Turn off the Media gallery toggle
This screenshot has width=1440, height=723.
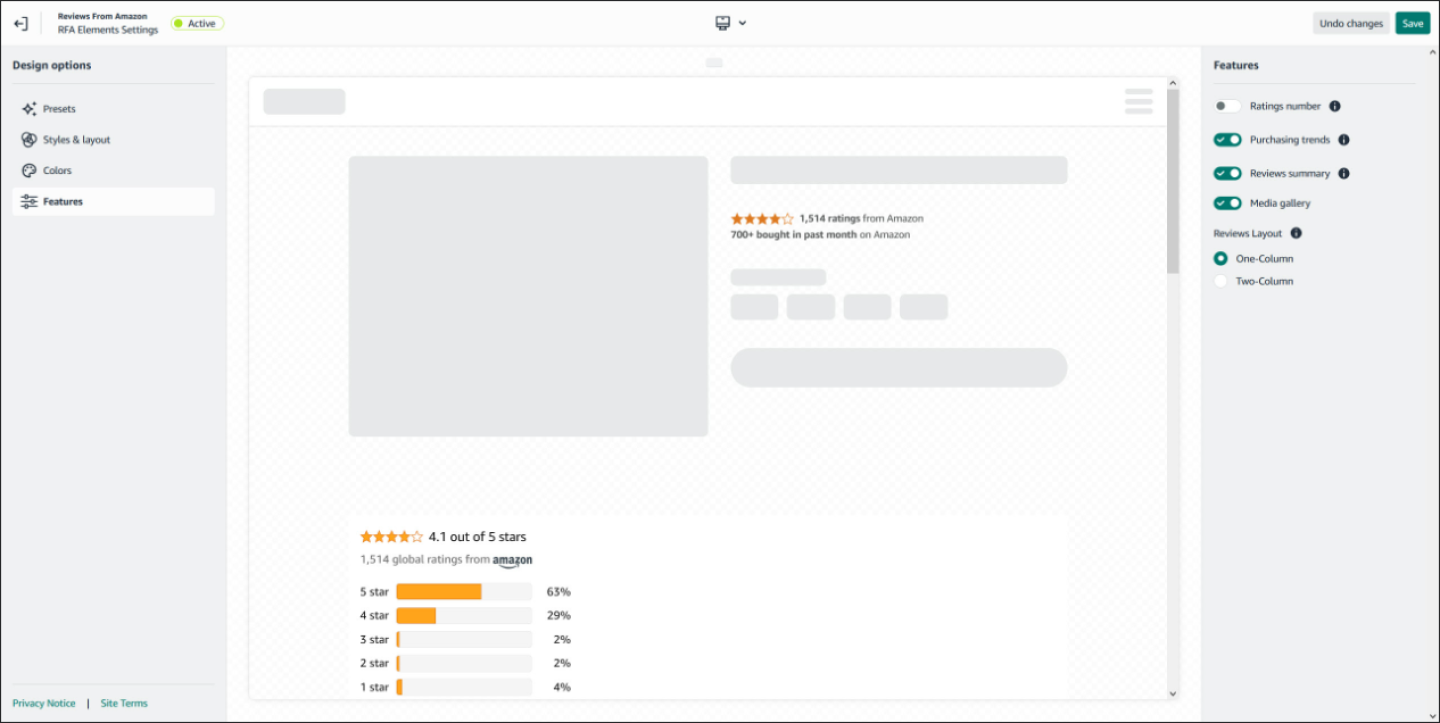[1227, 203]
